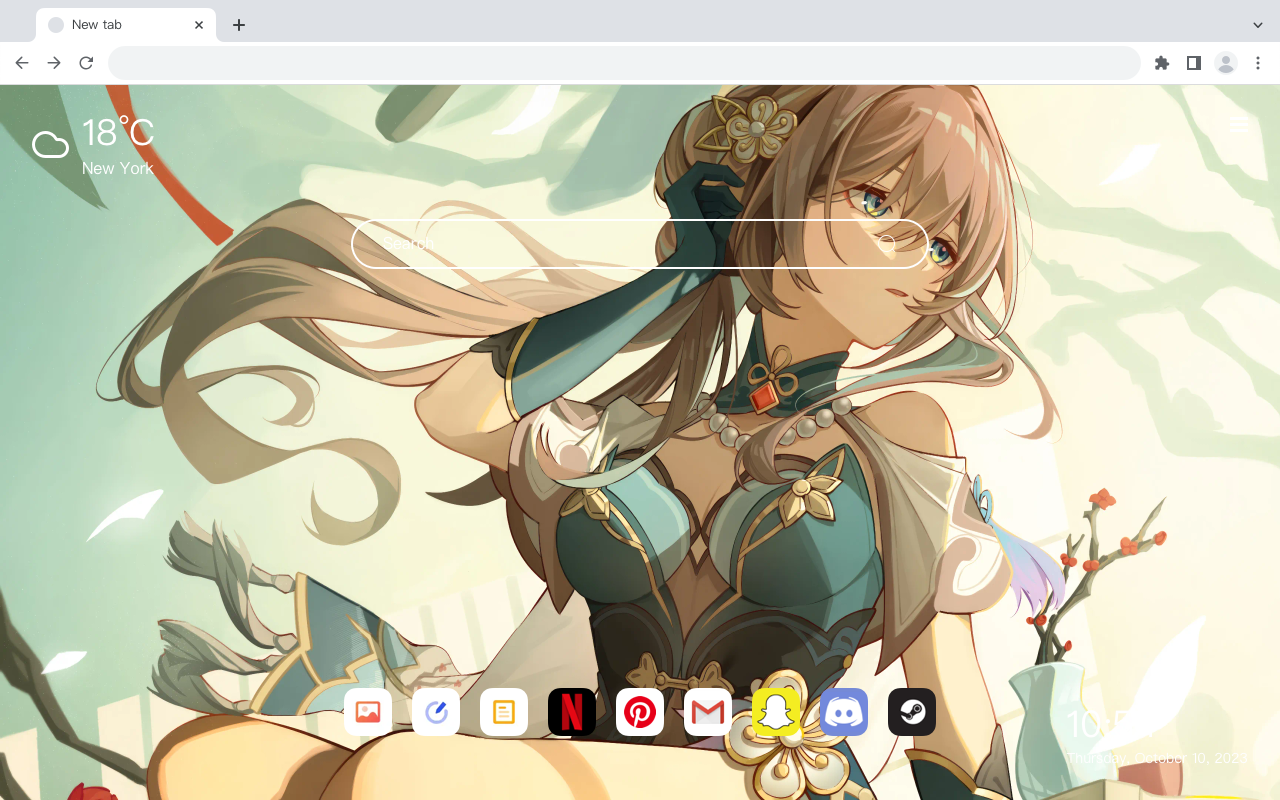
Task: Open a new browser tab
Action: coord(238,25)
